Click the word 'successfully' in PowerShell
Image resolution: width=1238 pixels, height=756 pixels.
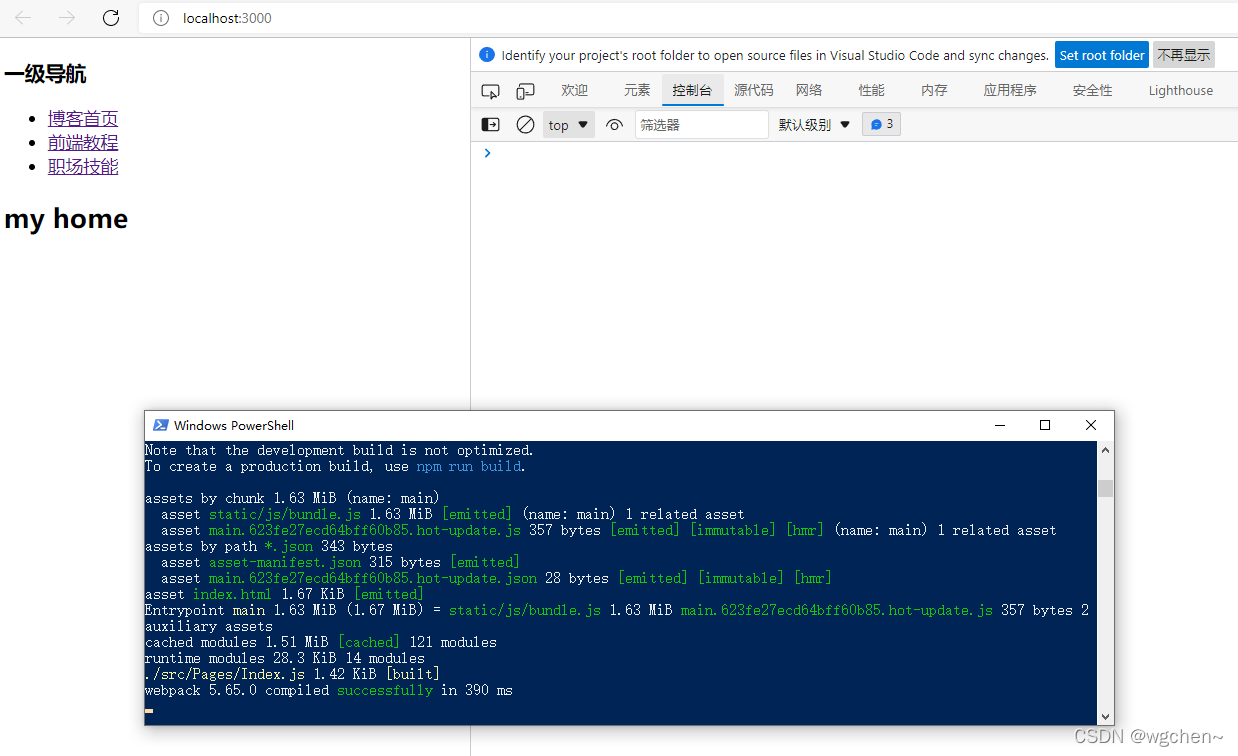tap(385, 690)
